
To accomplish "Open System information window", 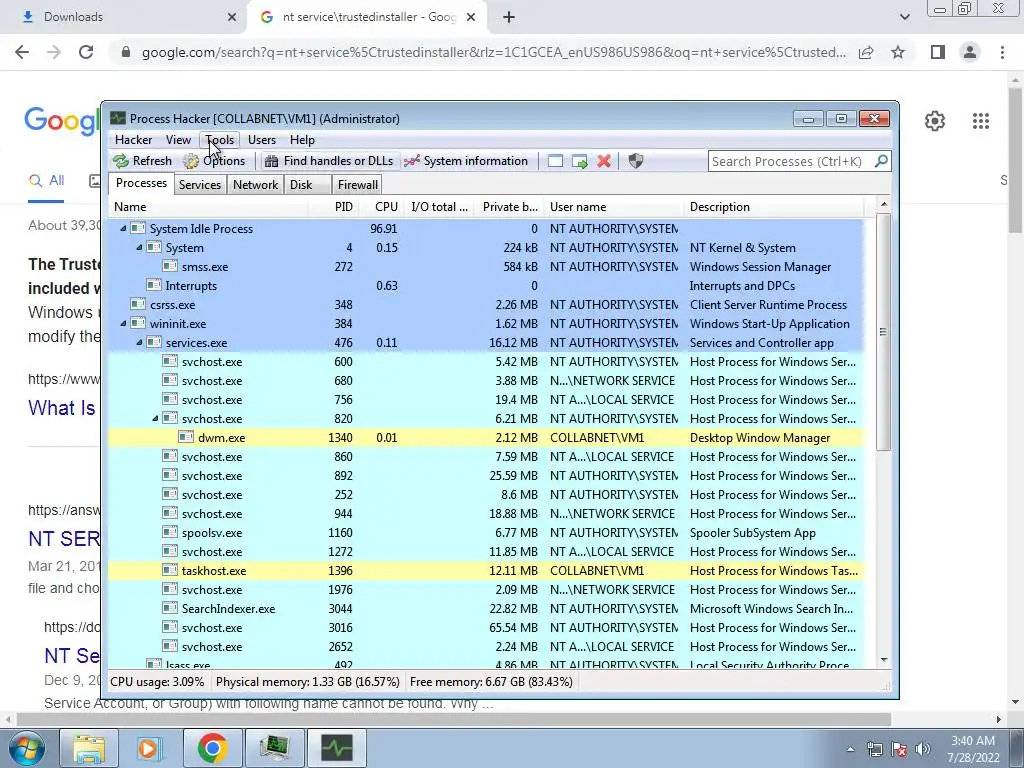I will pyautogui.click(x=466, y=161).
